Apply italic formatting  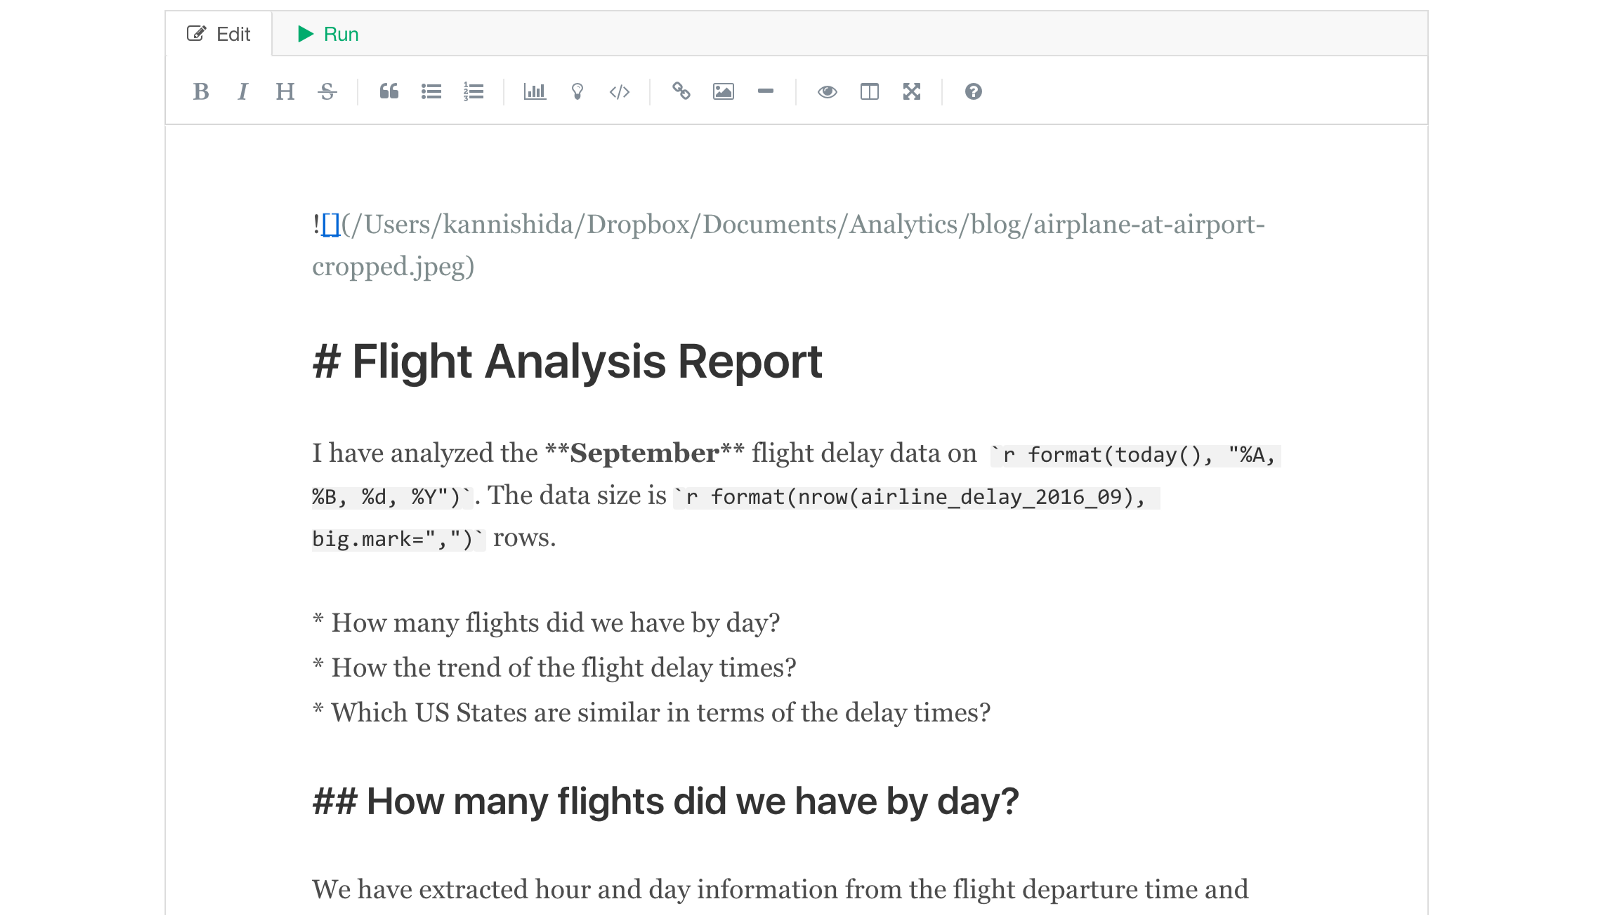[x=243, y=92]
